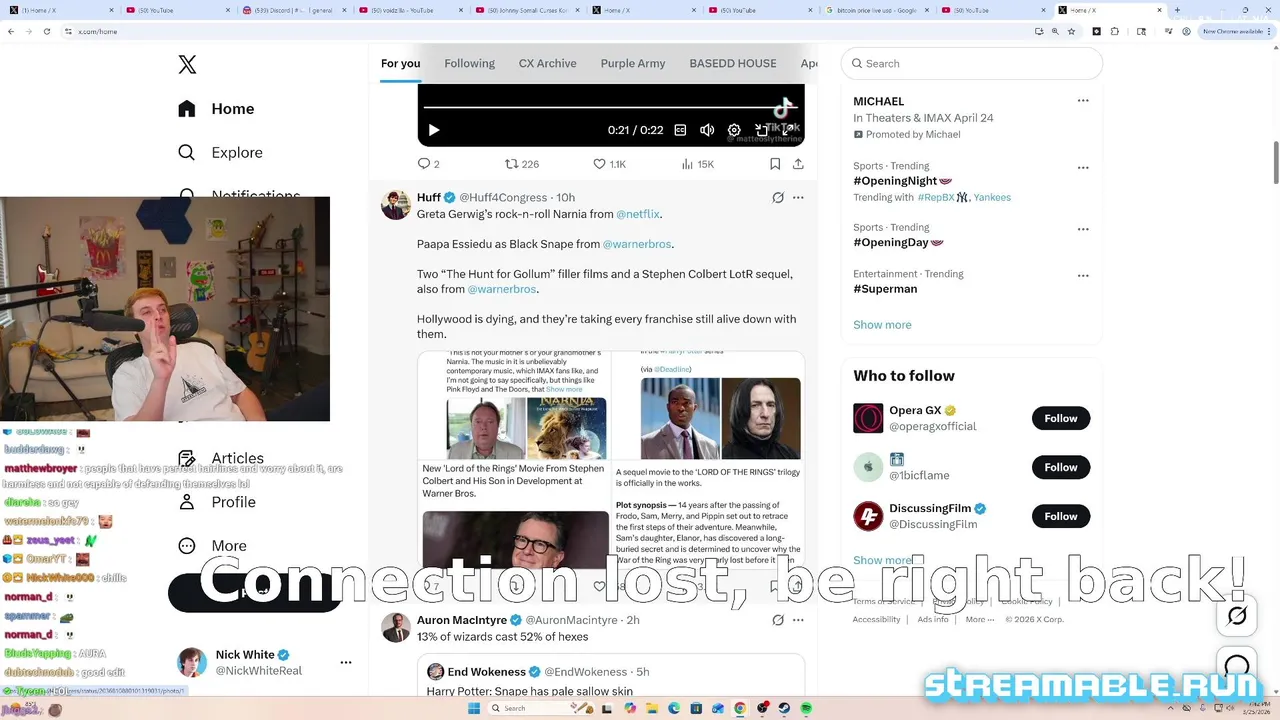
Task: Open @warnerbros link after Black Snape
Action: point(636,244)
